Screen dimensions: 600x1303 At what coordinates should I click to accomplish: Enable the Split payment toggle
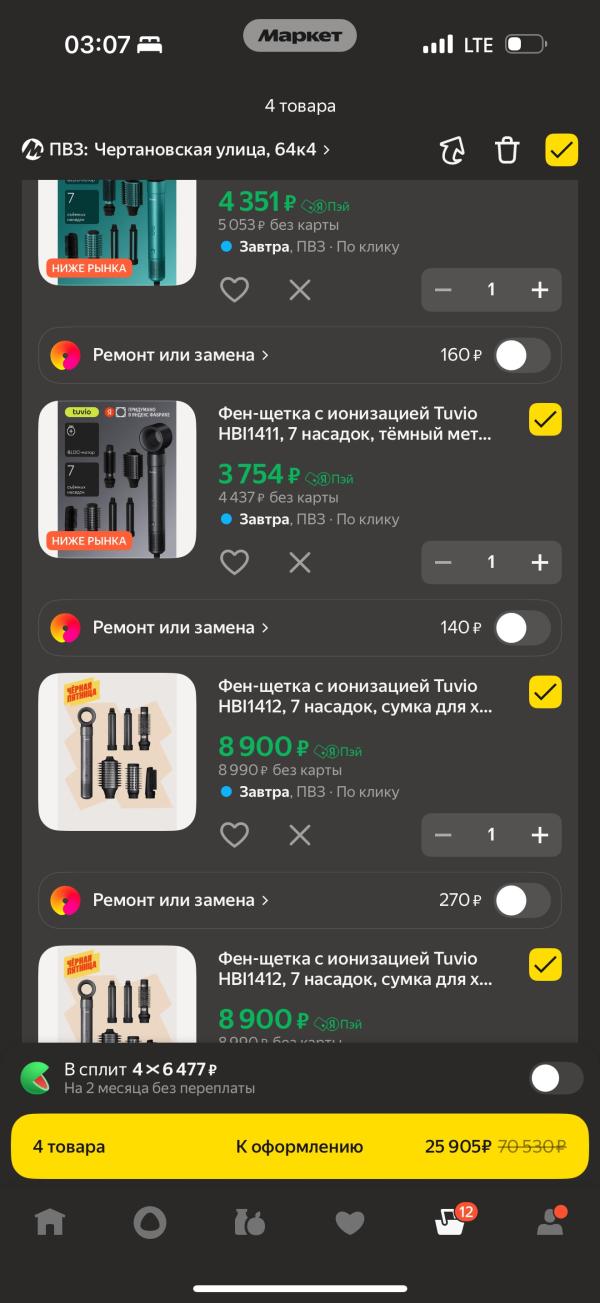click(556, 1078)
